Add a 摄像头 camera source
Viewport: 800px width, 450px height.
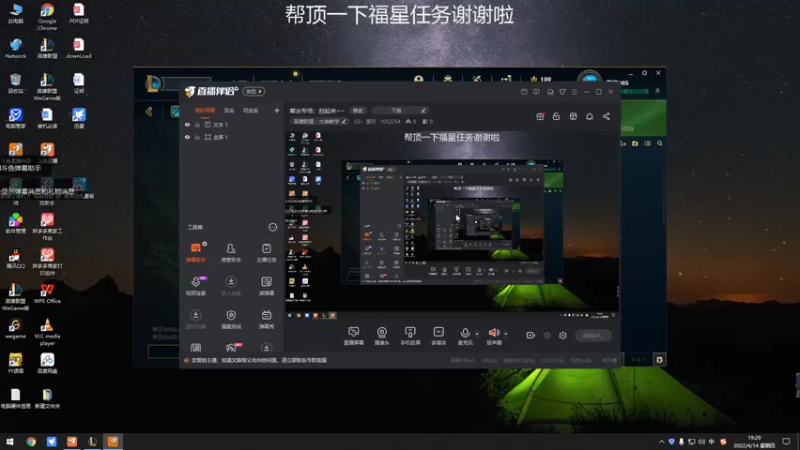(382, 336)
